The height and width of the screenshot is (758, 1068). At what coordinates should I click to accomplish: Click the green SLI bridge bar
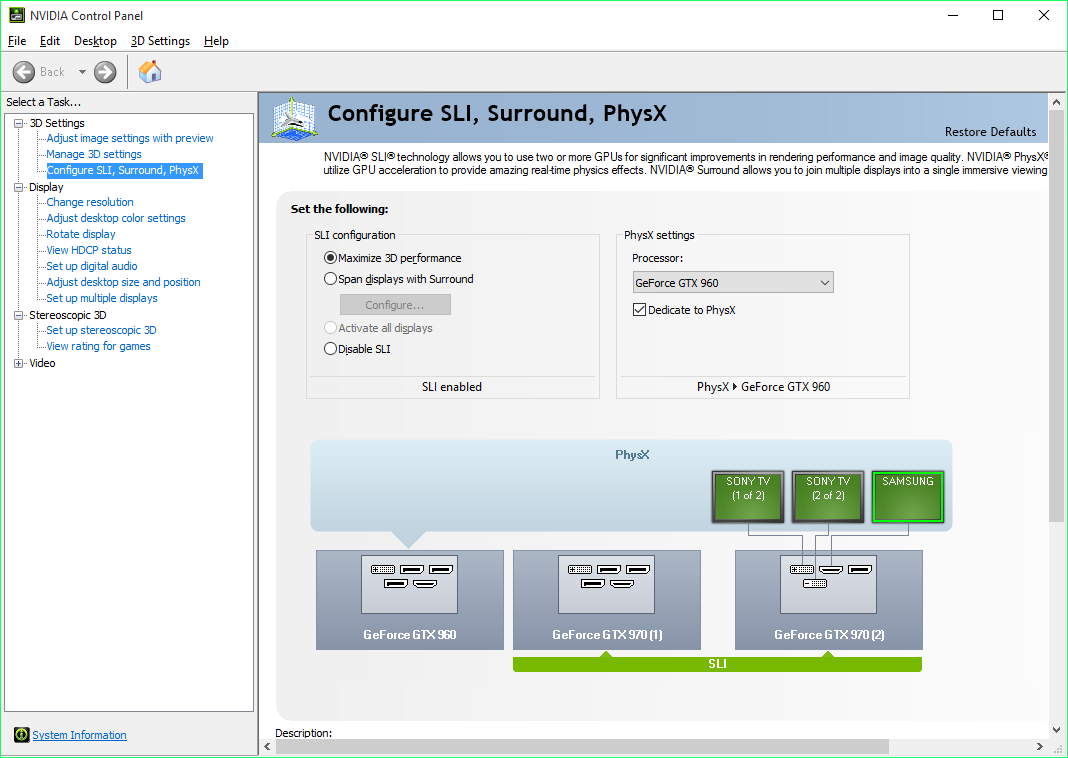pyautogui.click(x=717, y=664)
